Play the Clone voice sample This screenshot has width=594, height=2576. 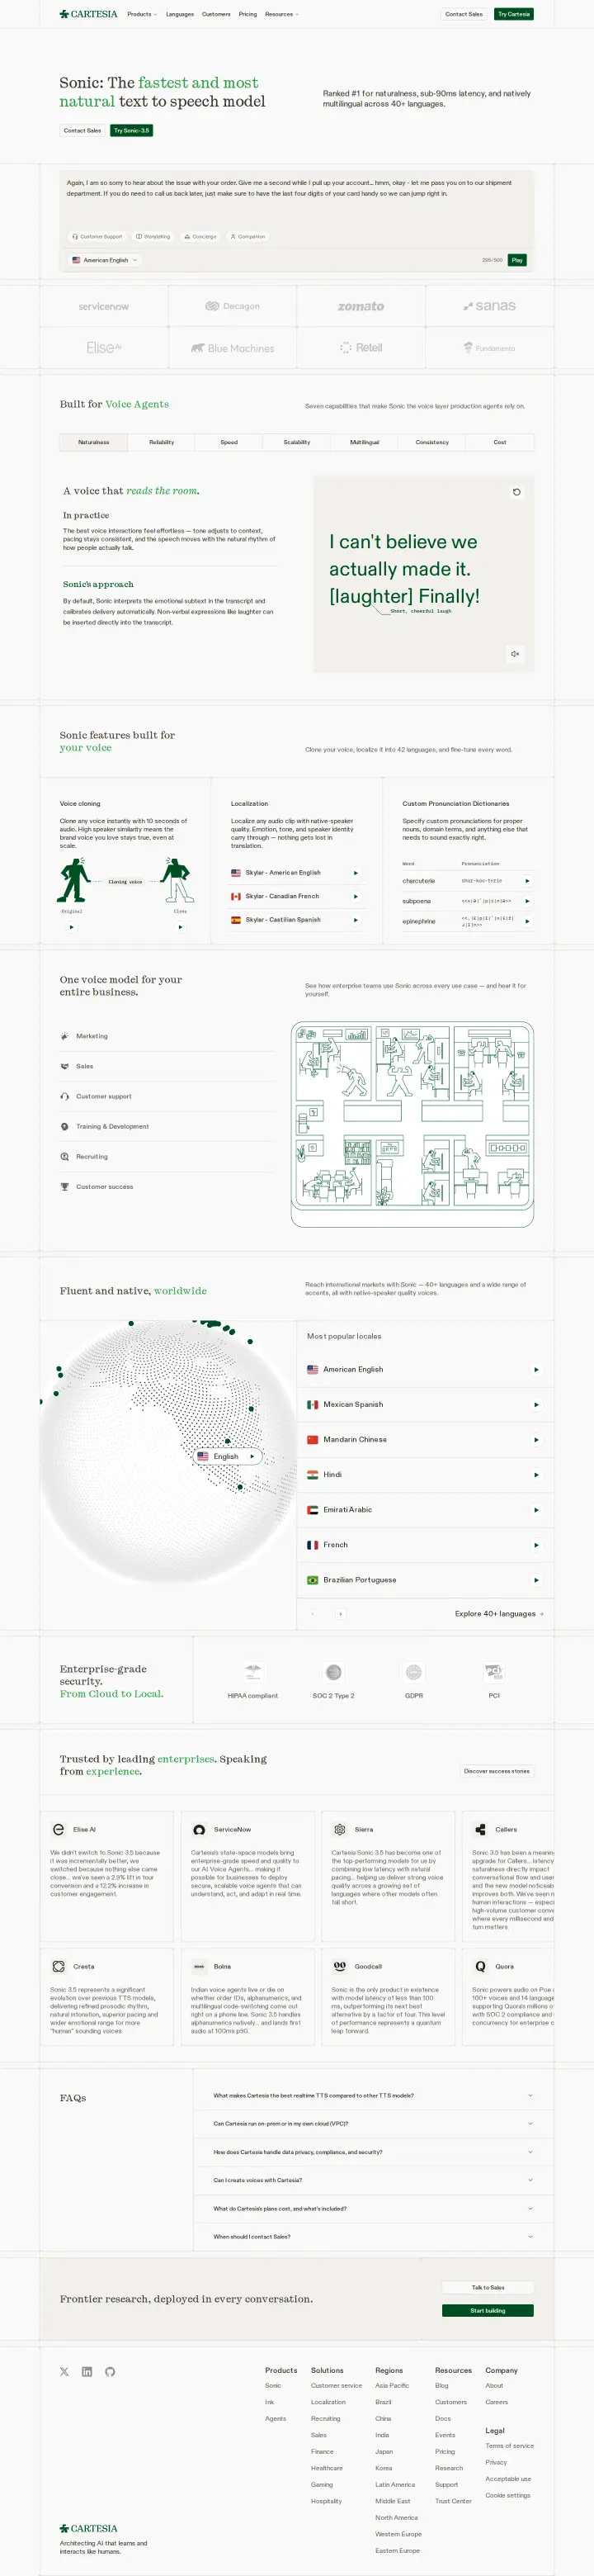coord(180,927)
